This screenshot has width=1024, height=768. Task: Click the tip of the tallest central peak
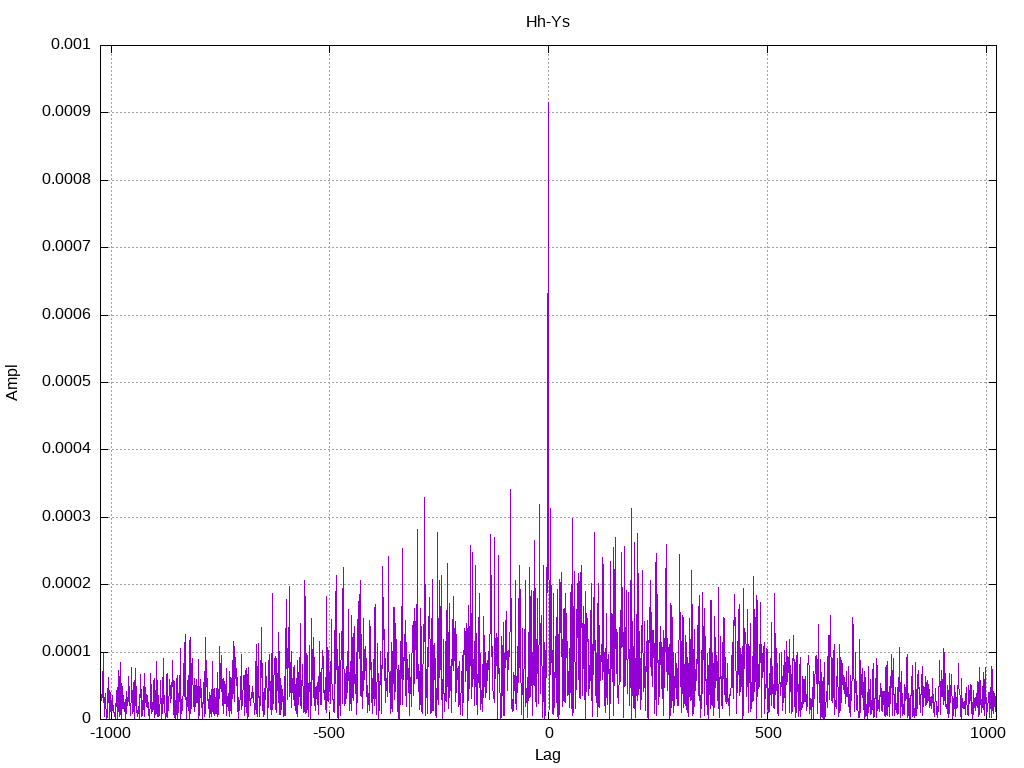coord(548,103)
